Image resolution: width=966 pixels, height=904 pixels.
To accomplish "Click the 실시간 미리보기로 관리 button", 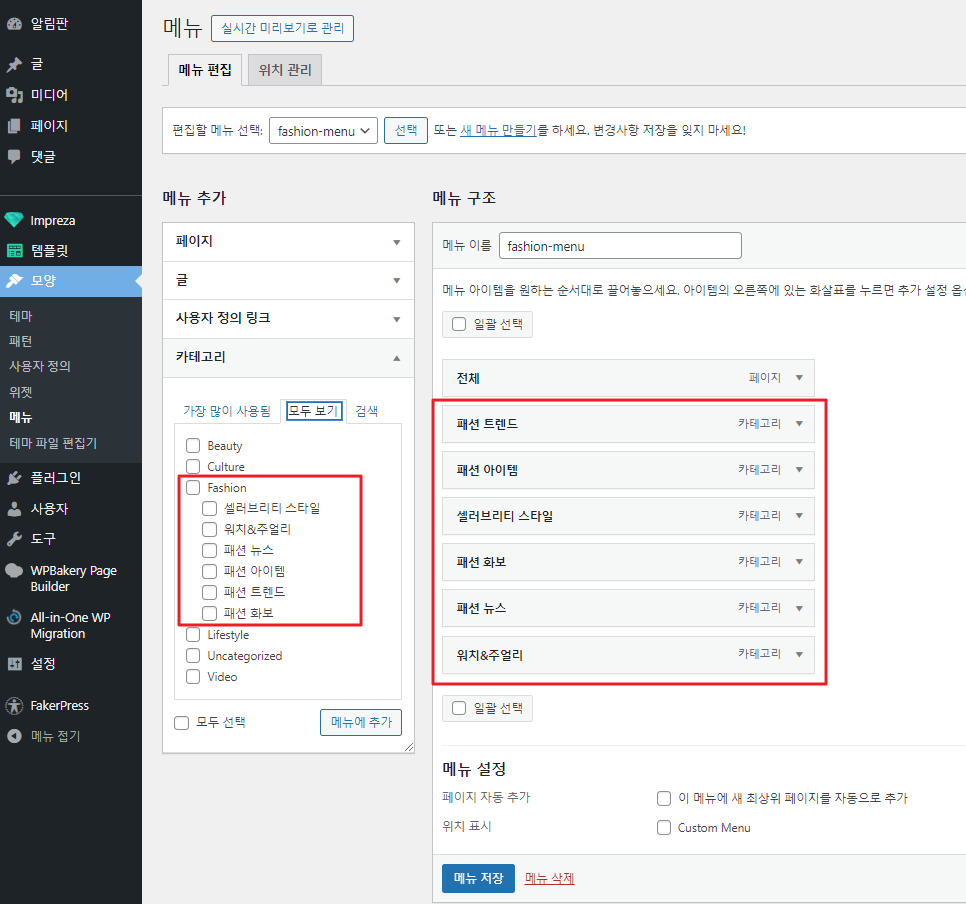I will pyautogui.click(x=282, y=28).
